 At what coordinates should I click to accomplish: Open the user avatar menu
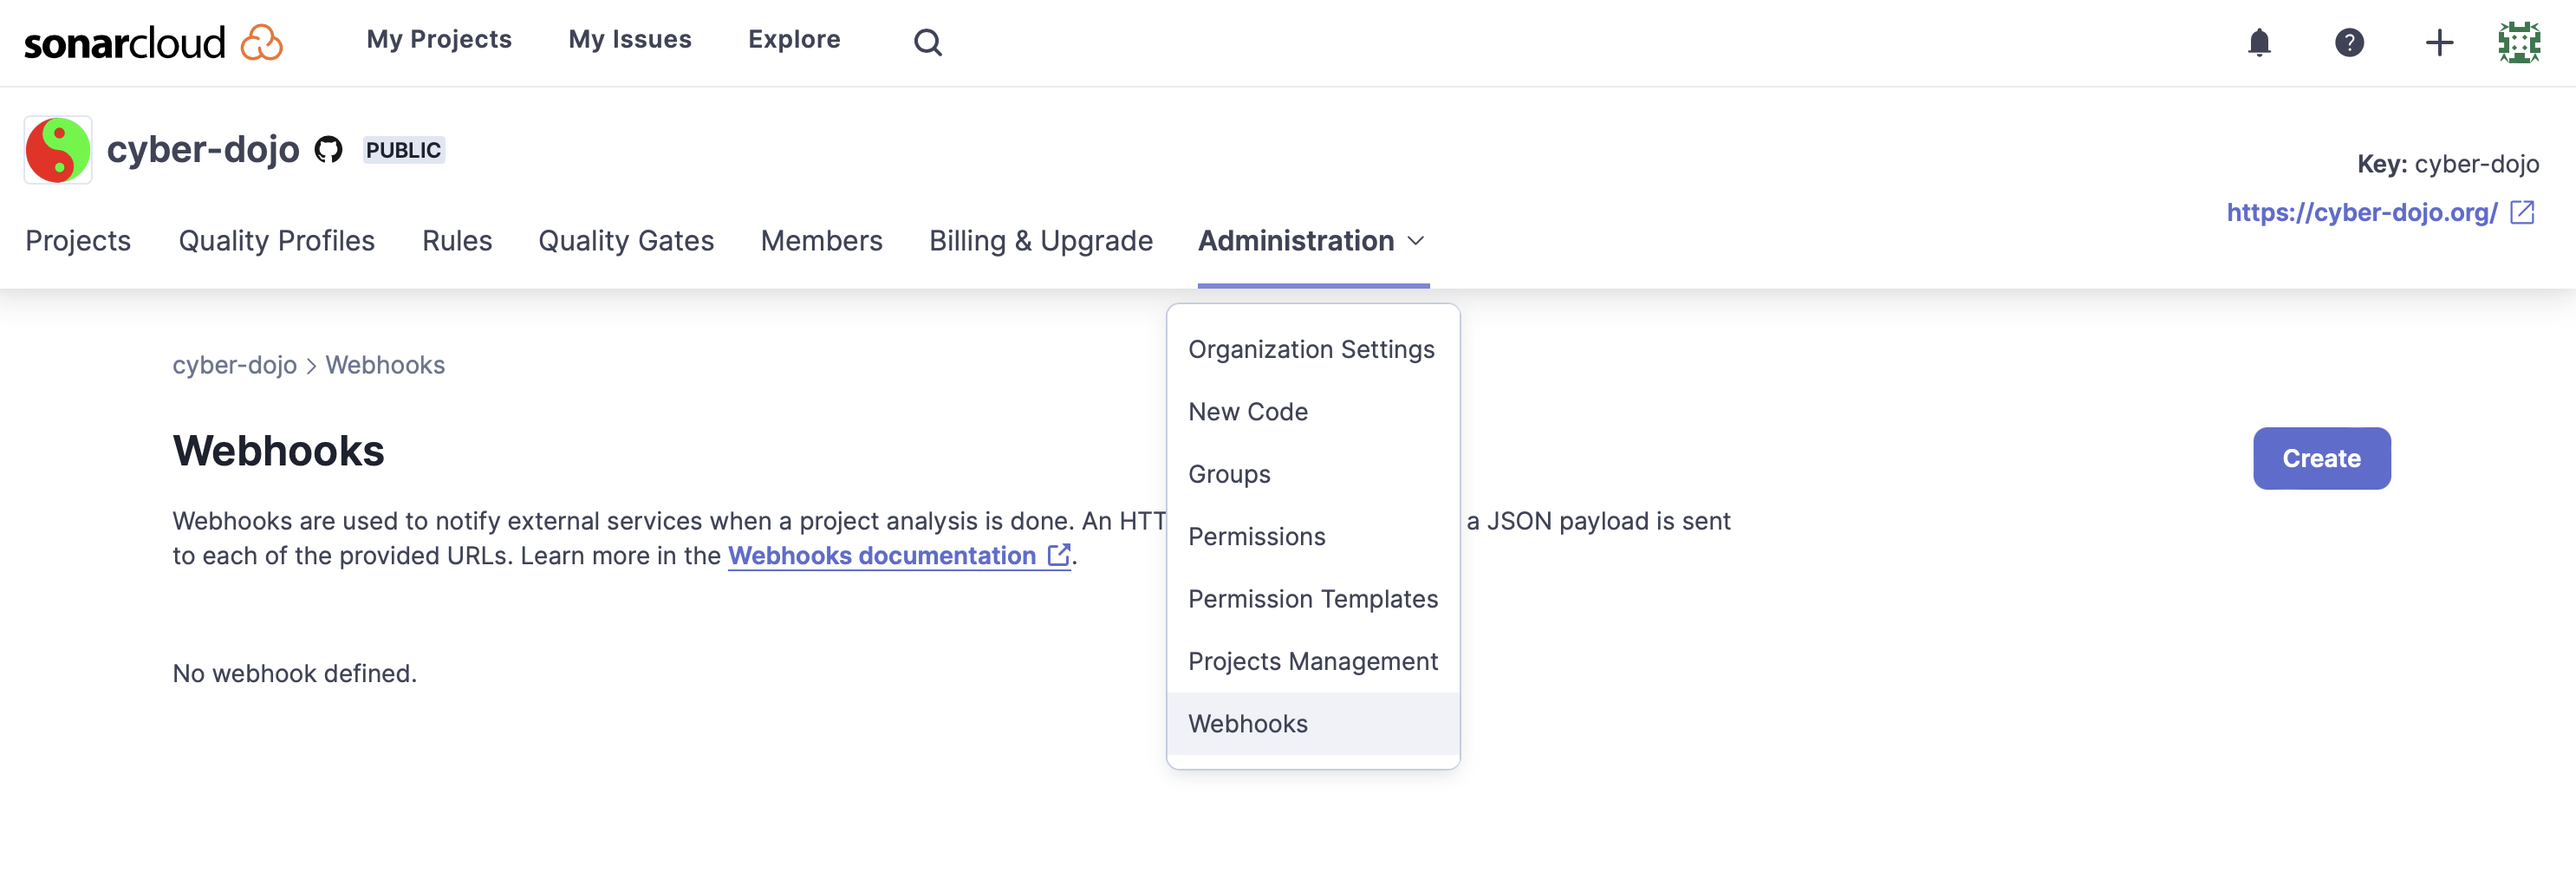[2519, 42]
